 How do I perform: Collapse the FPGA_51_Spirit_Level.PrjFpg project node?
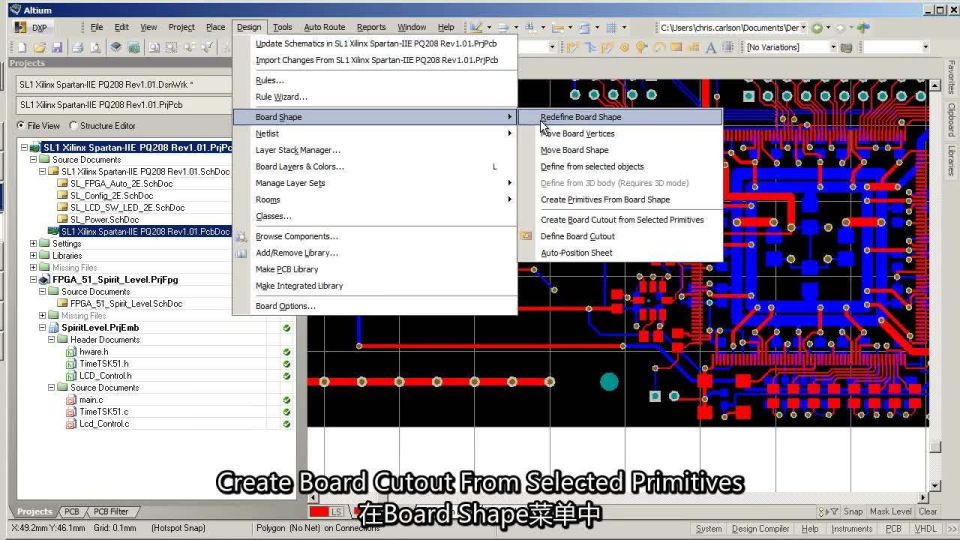tap(34, 280)
